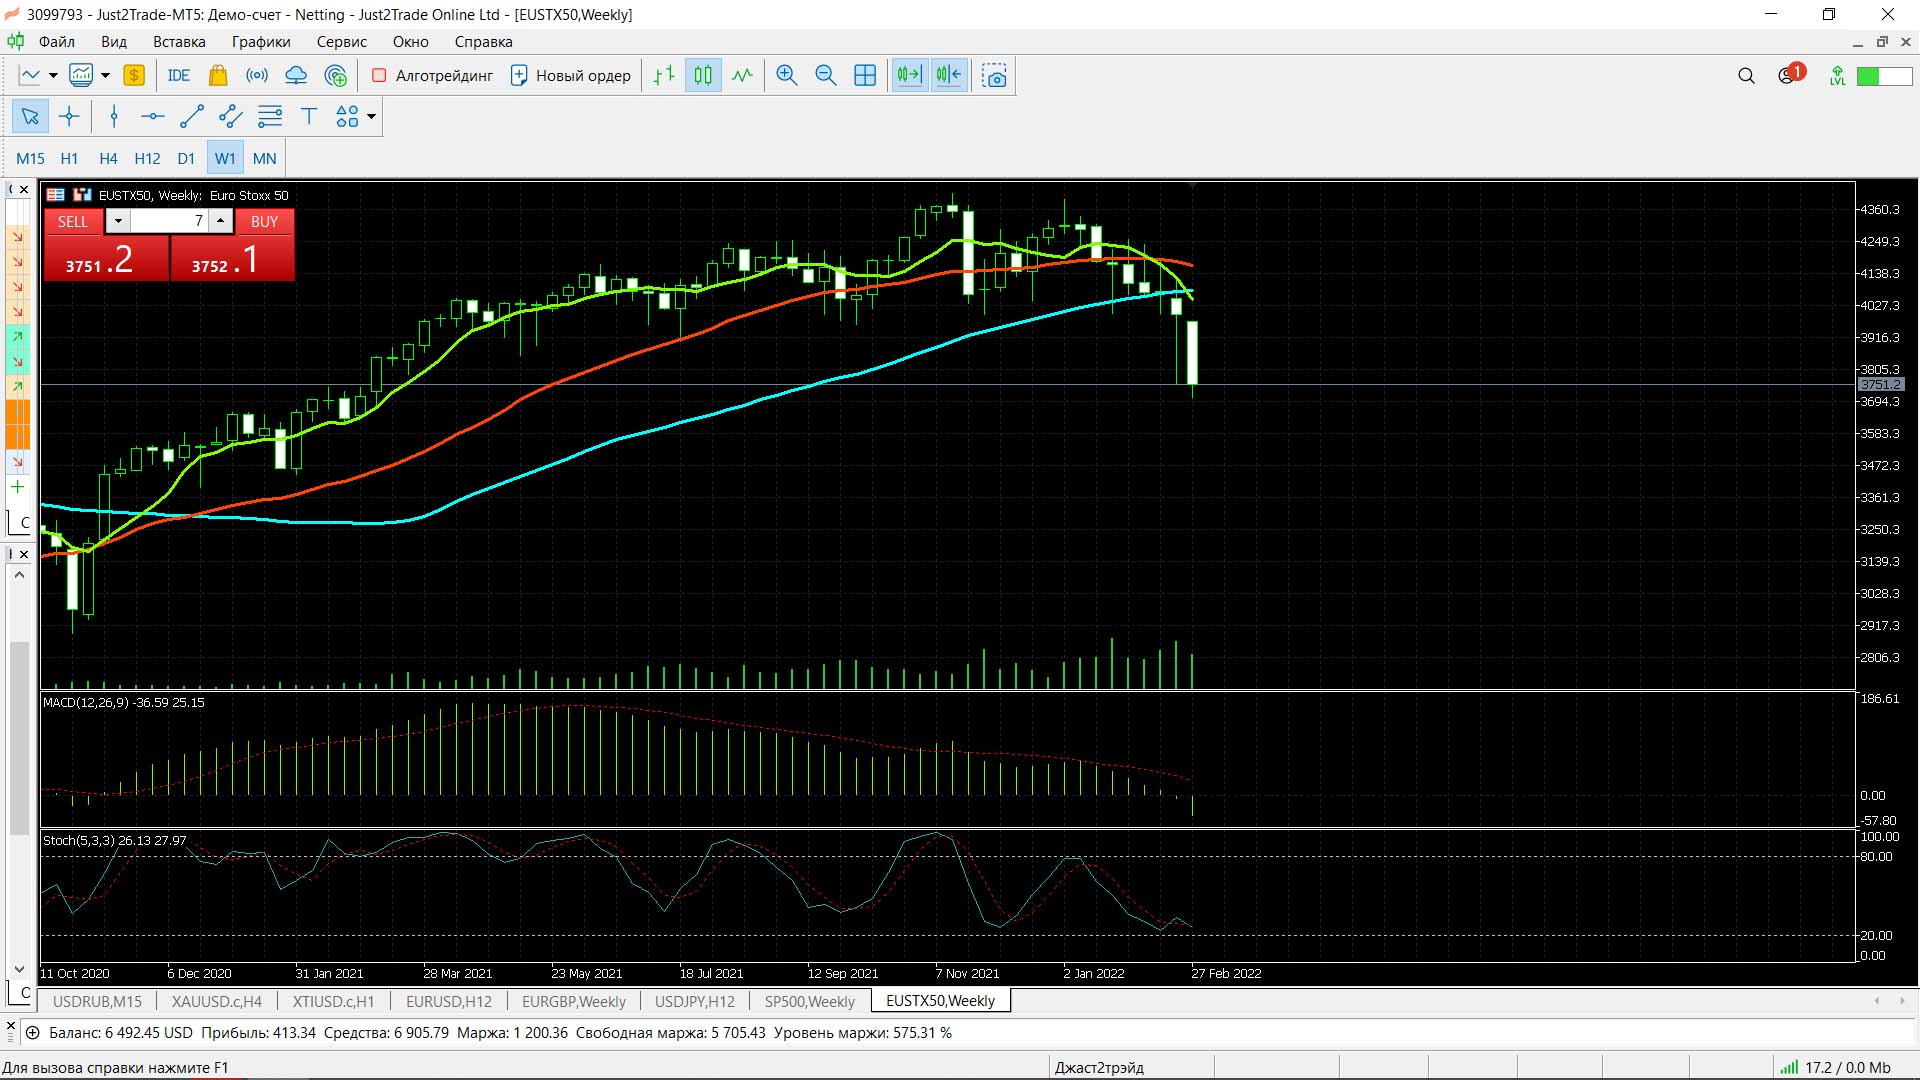
Task: Select the W1 weekly timeframe
Action: coord(225,158)
